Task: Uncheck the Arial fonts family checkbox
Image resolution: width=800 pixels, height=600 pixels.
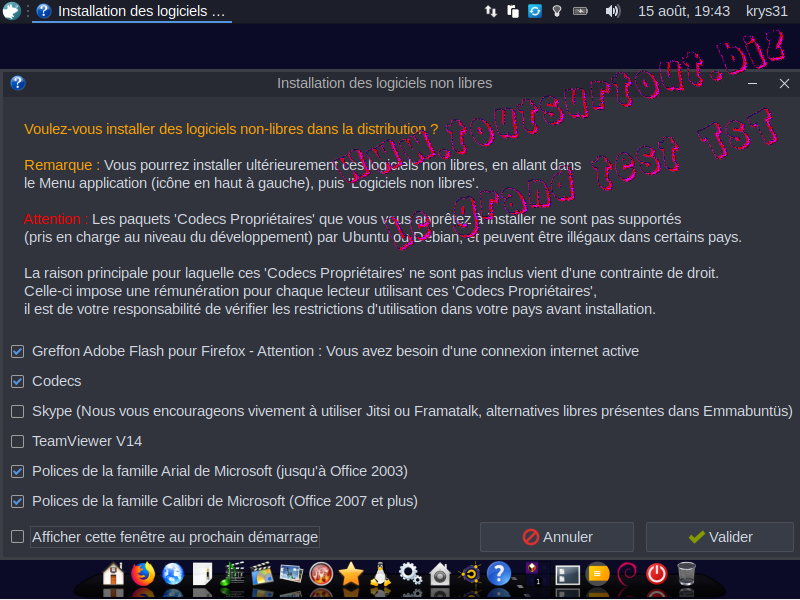Action: click(x=18, y=471)
